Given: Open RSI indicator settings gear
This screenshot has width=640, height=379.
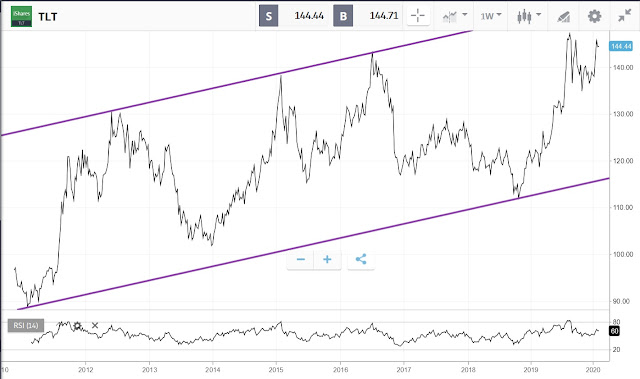Looking at the screenshot, I should click(x=77, y=326).
